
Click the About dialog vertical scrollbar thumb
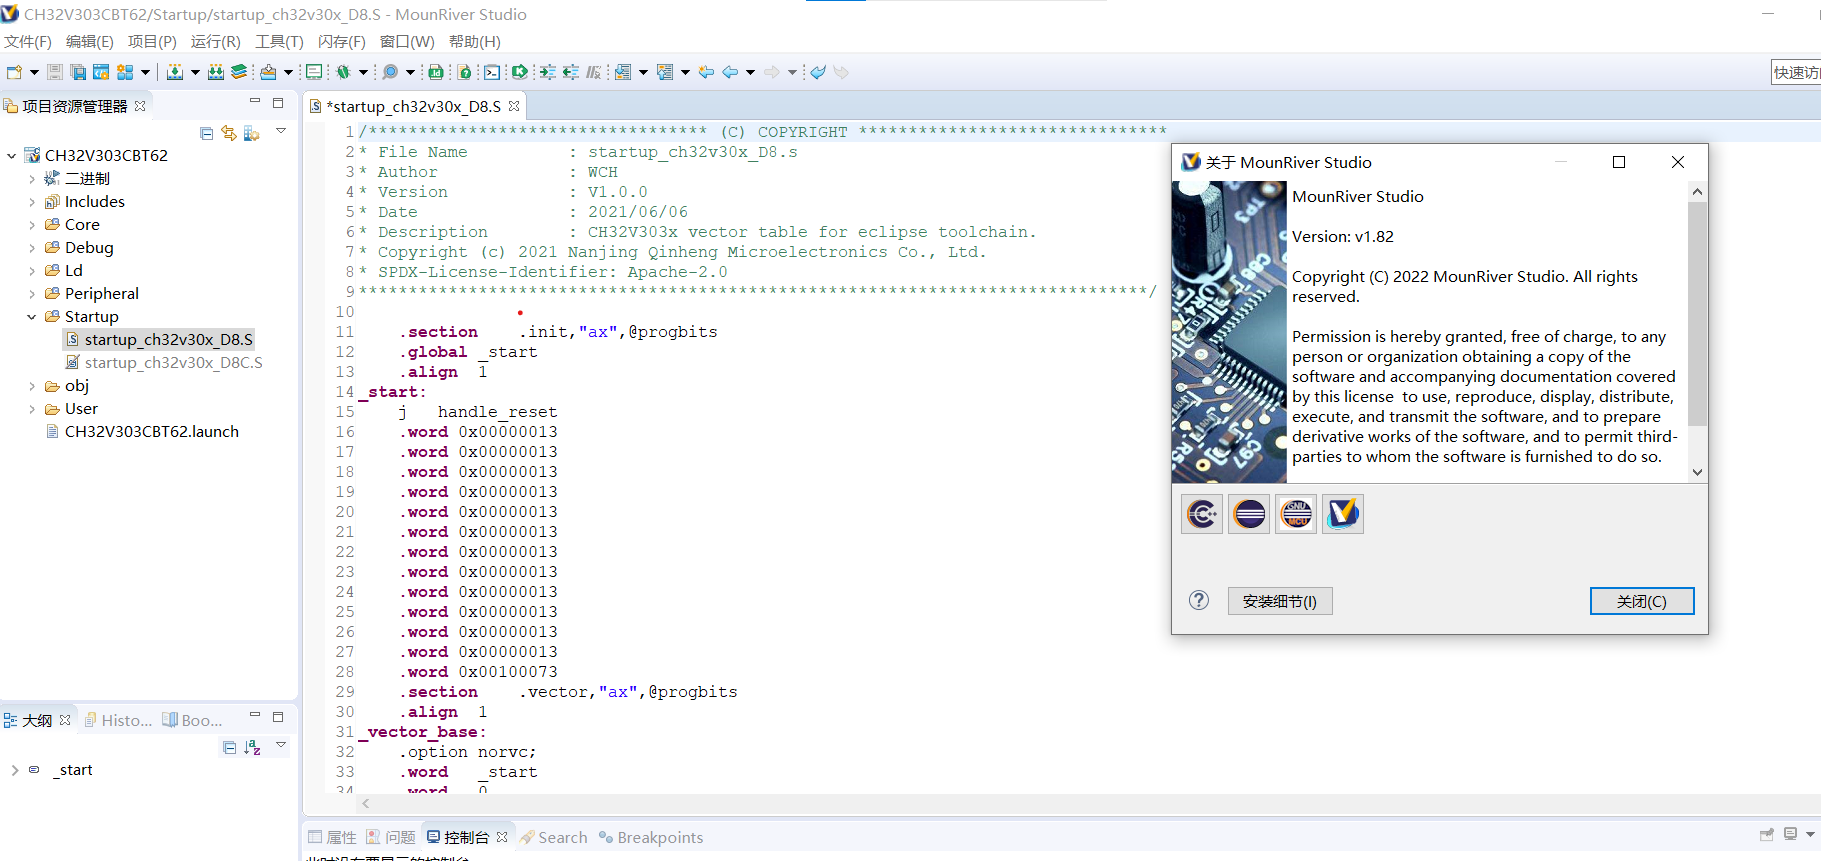tap(1697, 314)
